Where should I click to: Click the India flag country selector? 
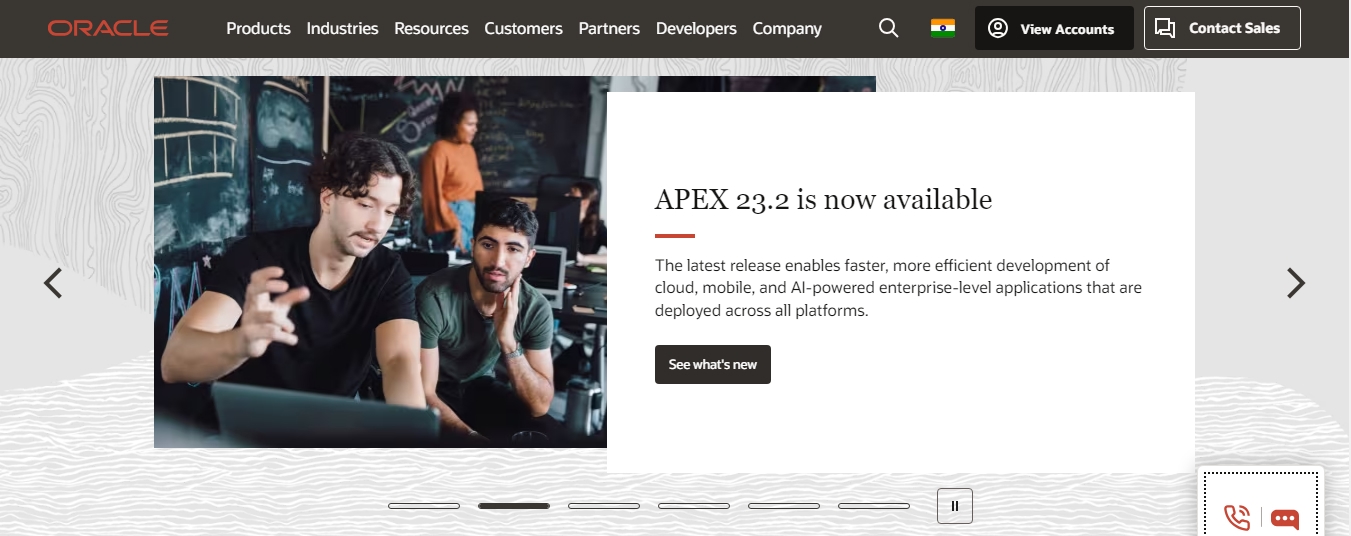[942, 28]
